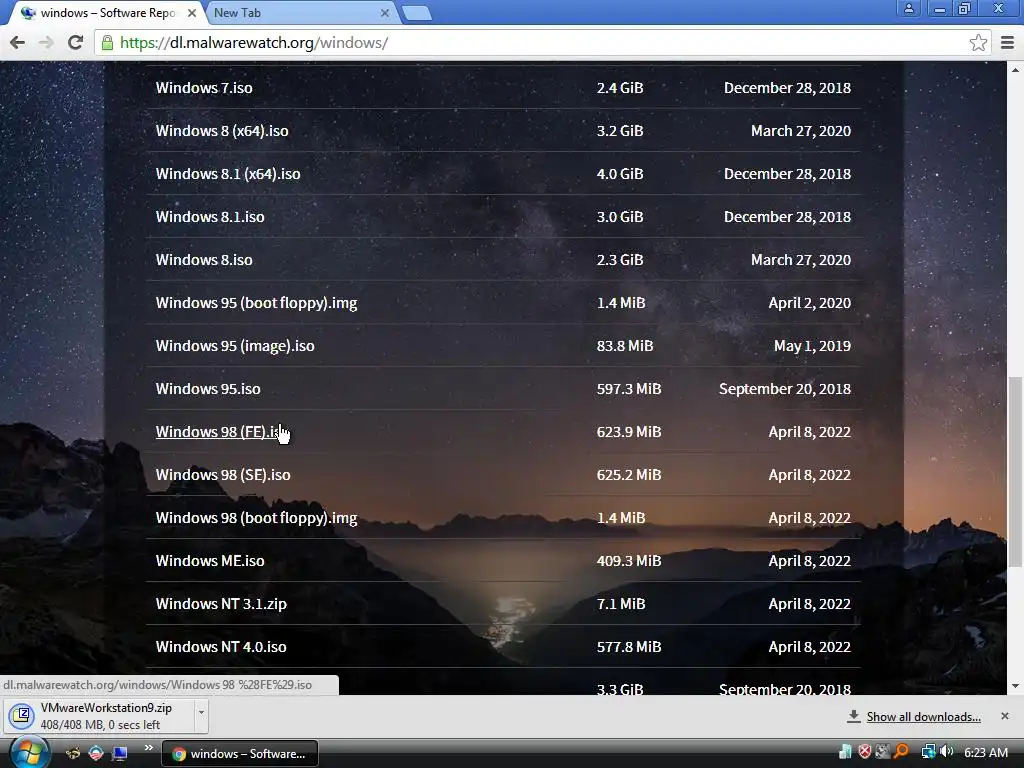This screenshot has width=1024, height=768.
Task: Open the Windows NT 3.1.zip link
Action: click(221, 604)
